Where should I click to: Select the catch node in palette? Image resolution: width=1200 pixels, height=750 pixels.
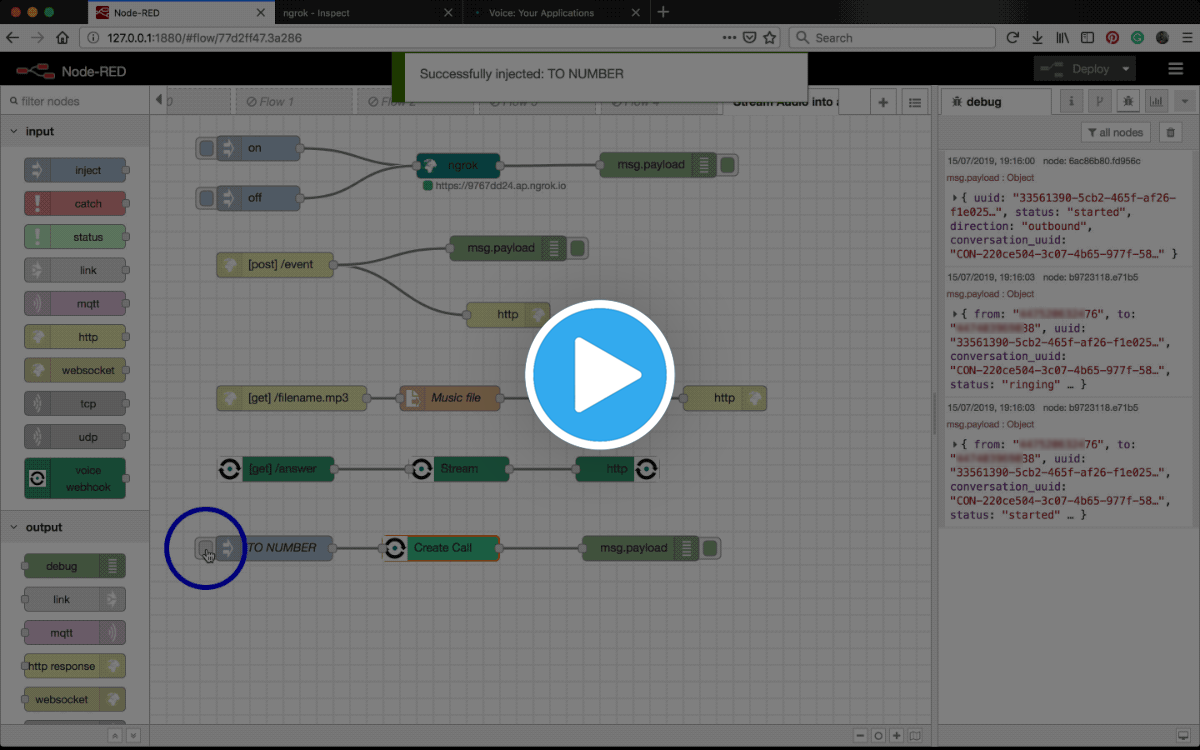click(76, 203)
